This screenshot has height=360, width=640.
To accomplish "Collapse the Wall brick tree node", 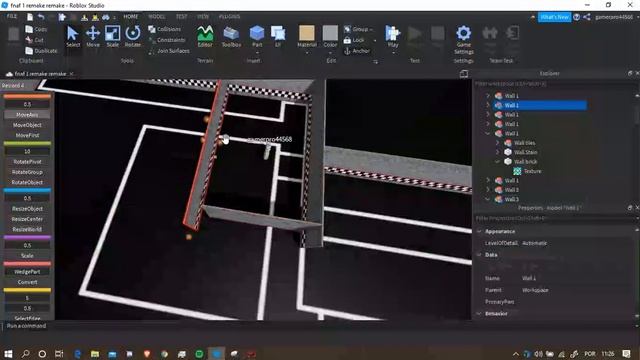I will 497,162.
